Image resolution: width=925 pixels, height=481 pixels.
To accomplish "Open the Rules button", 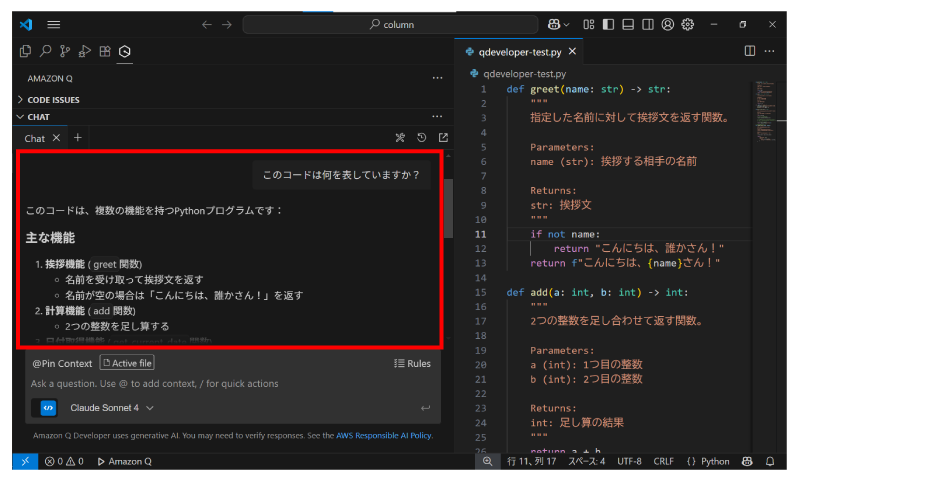I will coord(412,364).
